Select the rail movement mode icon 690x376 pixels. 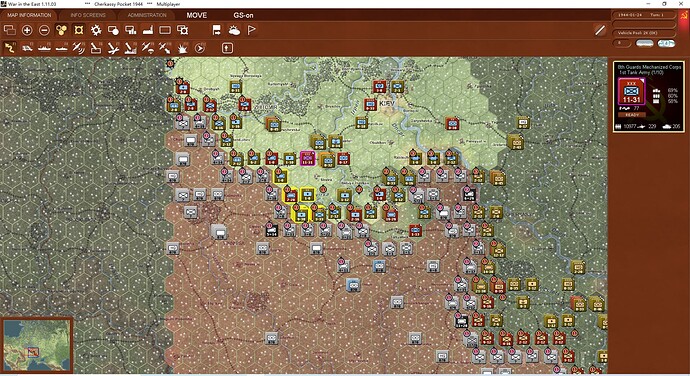pyautogui.click(x=27, y=48)
